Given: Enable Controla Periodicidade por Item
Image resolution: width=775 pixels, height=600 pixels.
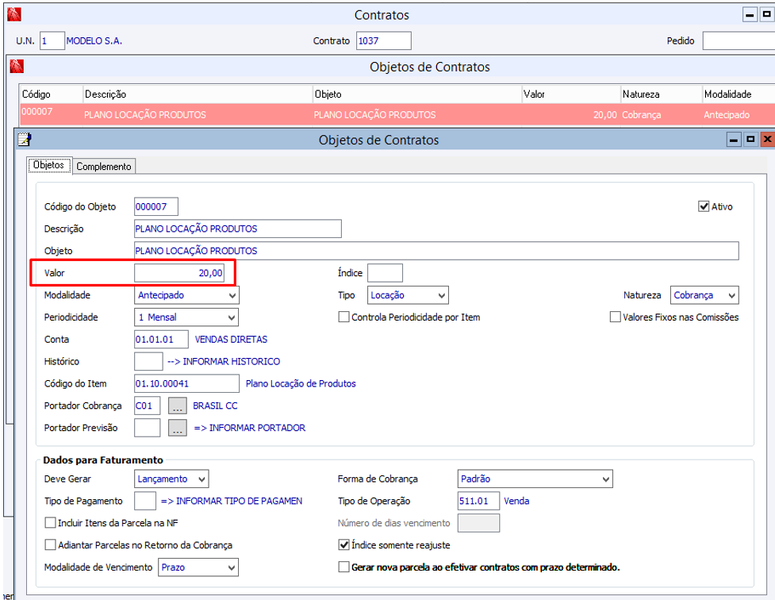Looking at the screenshot, I should [x=344, y=317].
